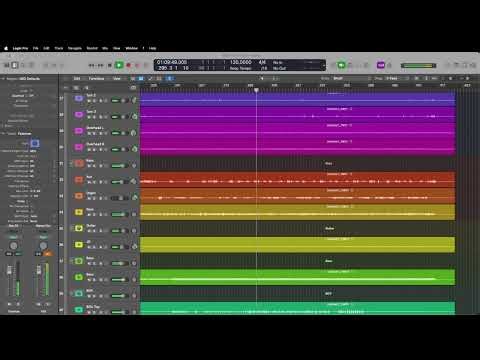Click the left channel strip volume fader

pyautogui.click(x=10, y=270)
